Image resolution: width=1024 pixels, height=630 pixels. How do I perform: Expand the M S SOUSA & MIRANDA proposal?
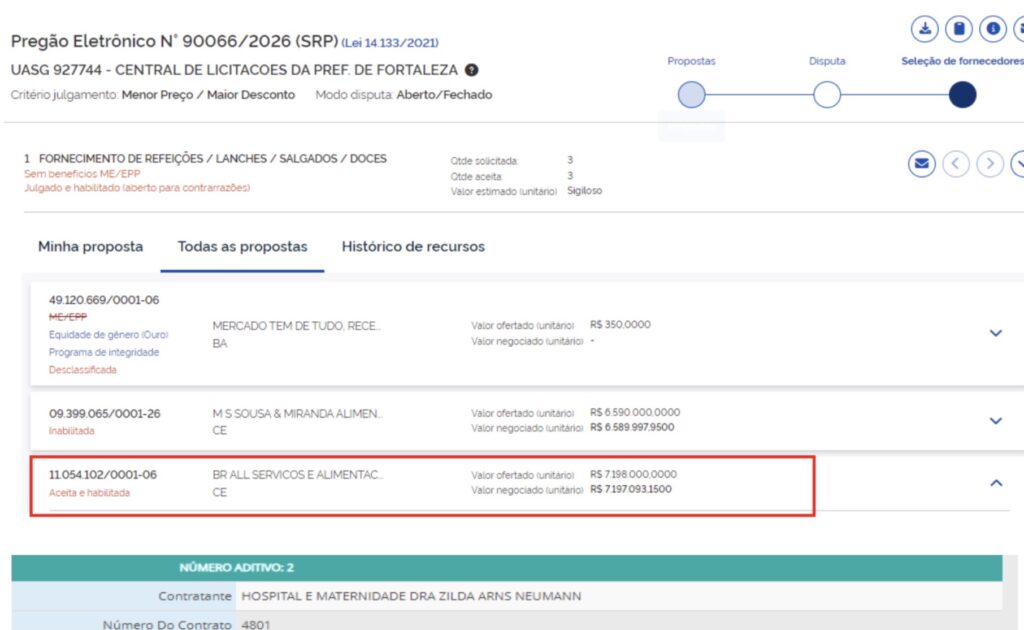(995, 421)
